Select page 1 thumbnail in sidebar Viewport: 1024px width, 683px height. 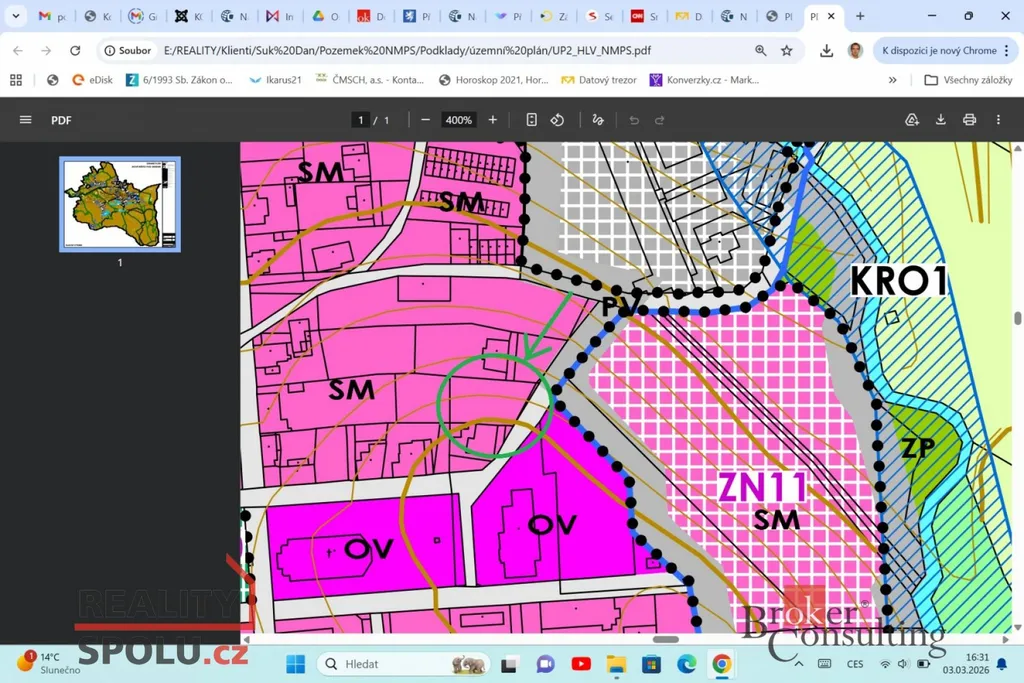tap(120, 204)
